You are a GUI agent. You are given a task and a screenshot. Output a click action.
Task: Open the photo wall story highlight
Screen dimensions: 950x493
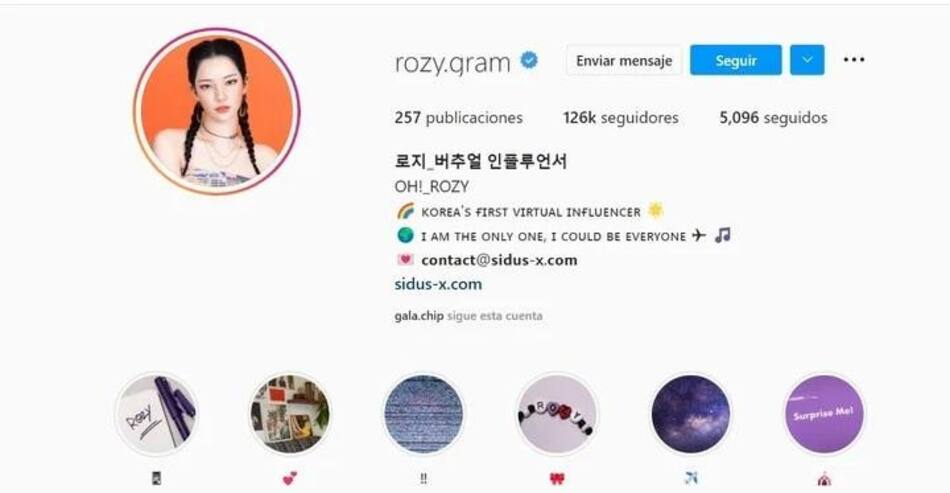(290, 414)
